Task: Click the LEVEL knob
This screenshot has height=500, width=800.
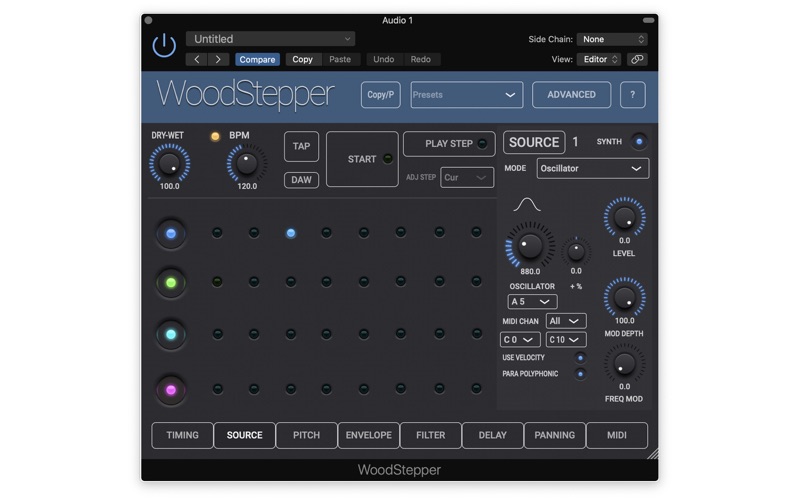Action: (x=624, y=217)
